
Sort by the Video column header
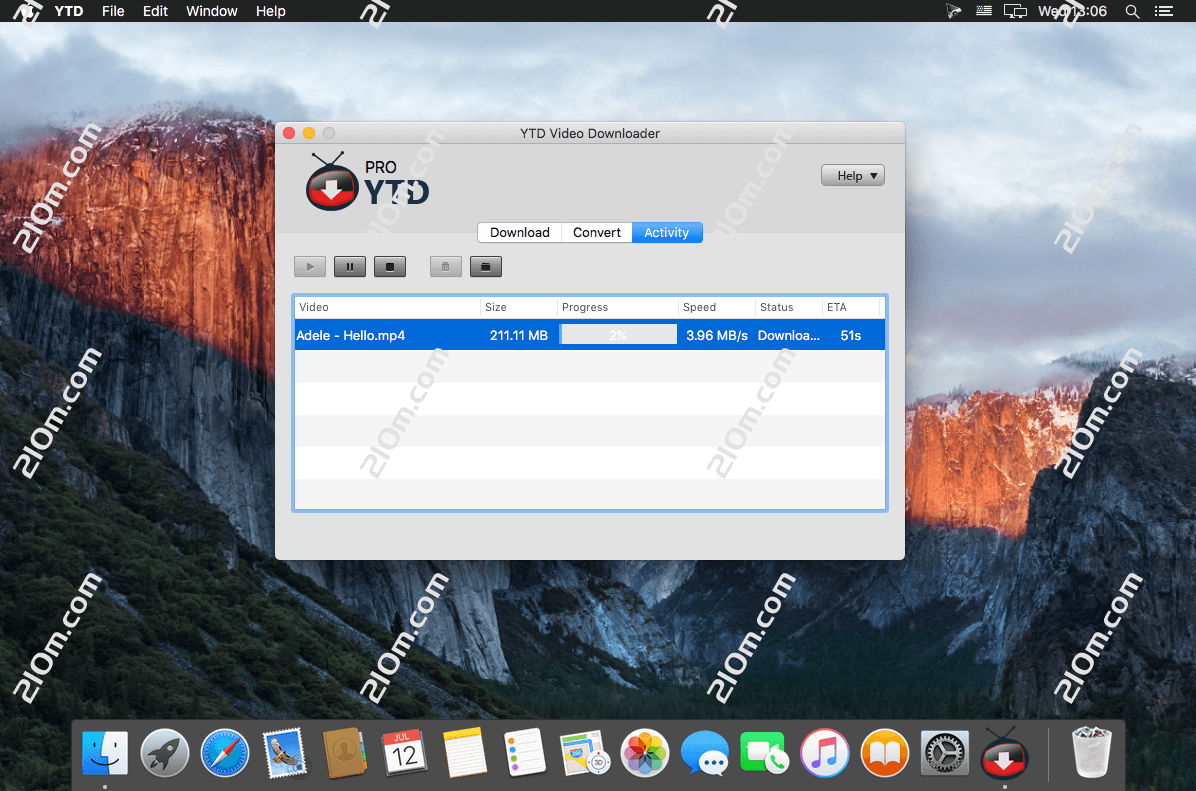point(387,307)
